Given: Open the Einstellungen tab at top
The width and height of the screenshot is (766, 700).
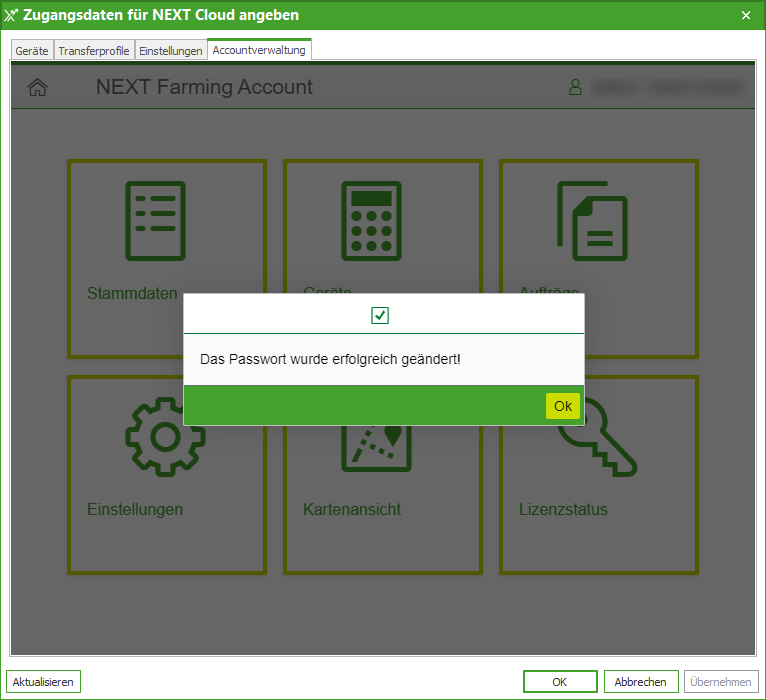Looking at the screenshot, I should [170, 51].
